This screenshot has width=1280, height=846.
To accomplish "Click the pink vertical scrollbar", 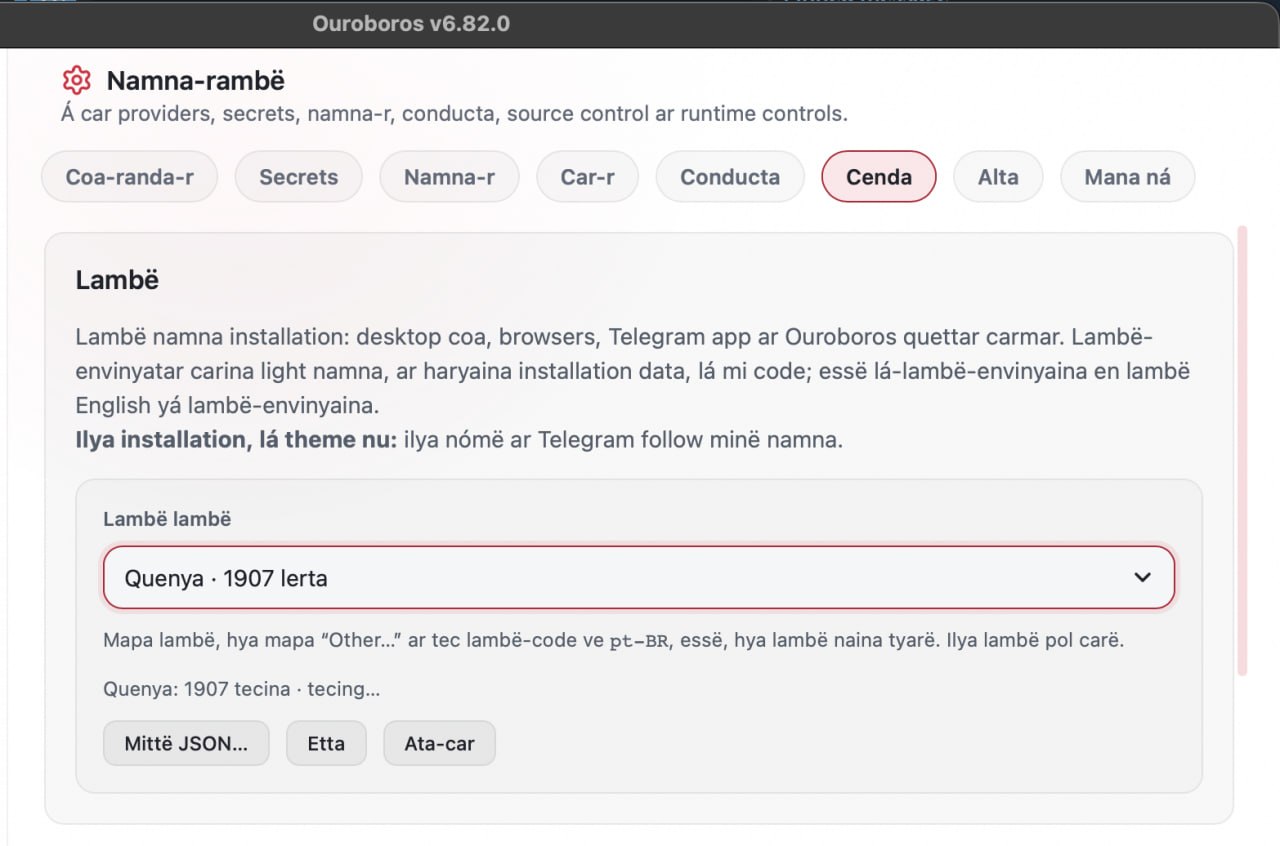I will click(1242, 450).
